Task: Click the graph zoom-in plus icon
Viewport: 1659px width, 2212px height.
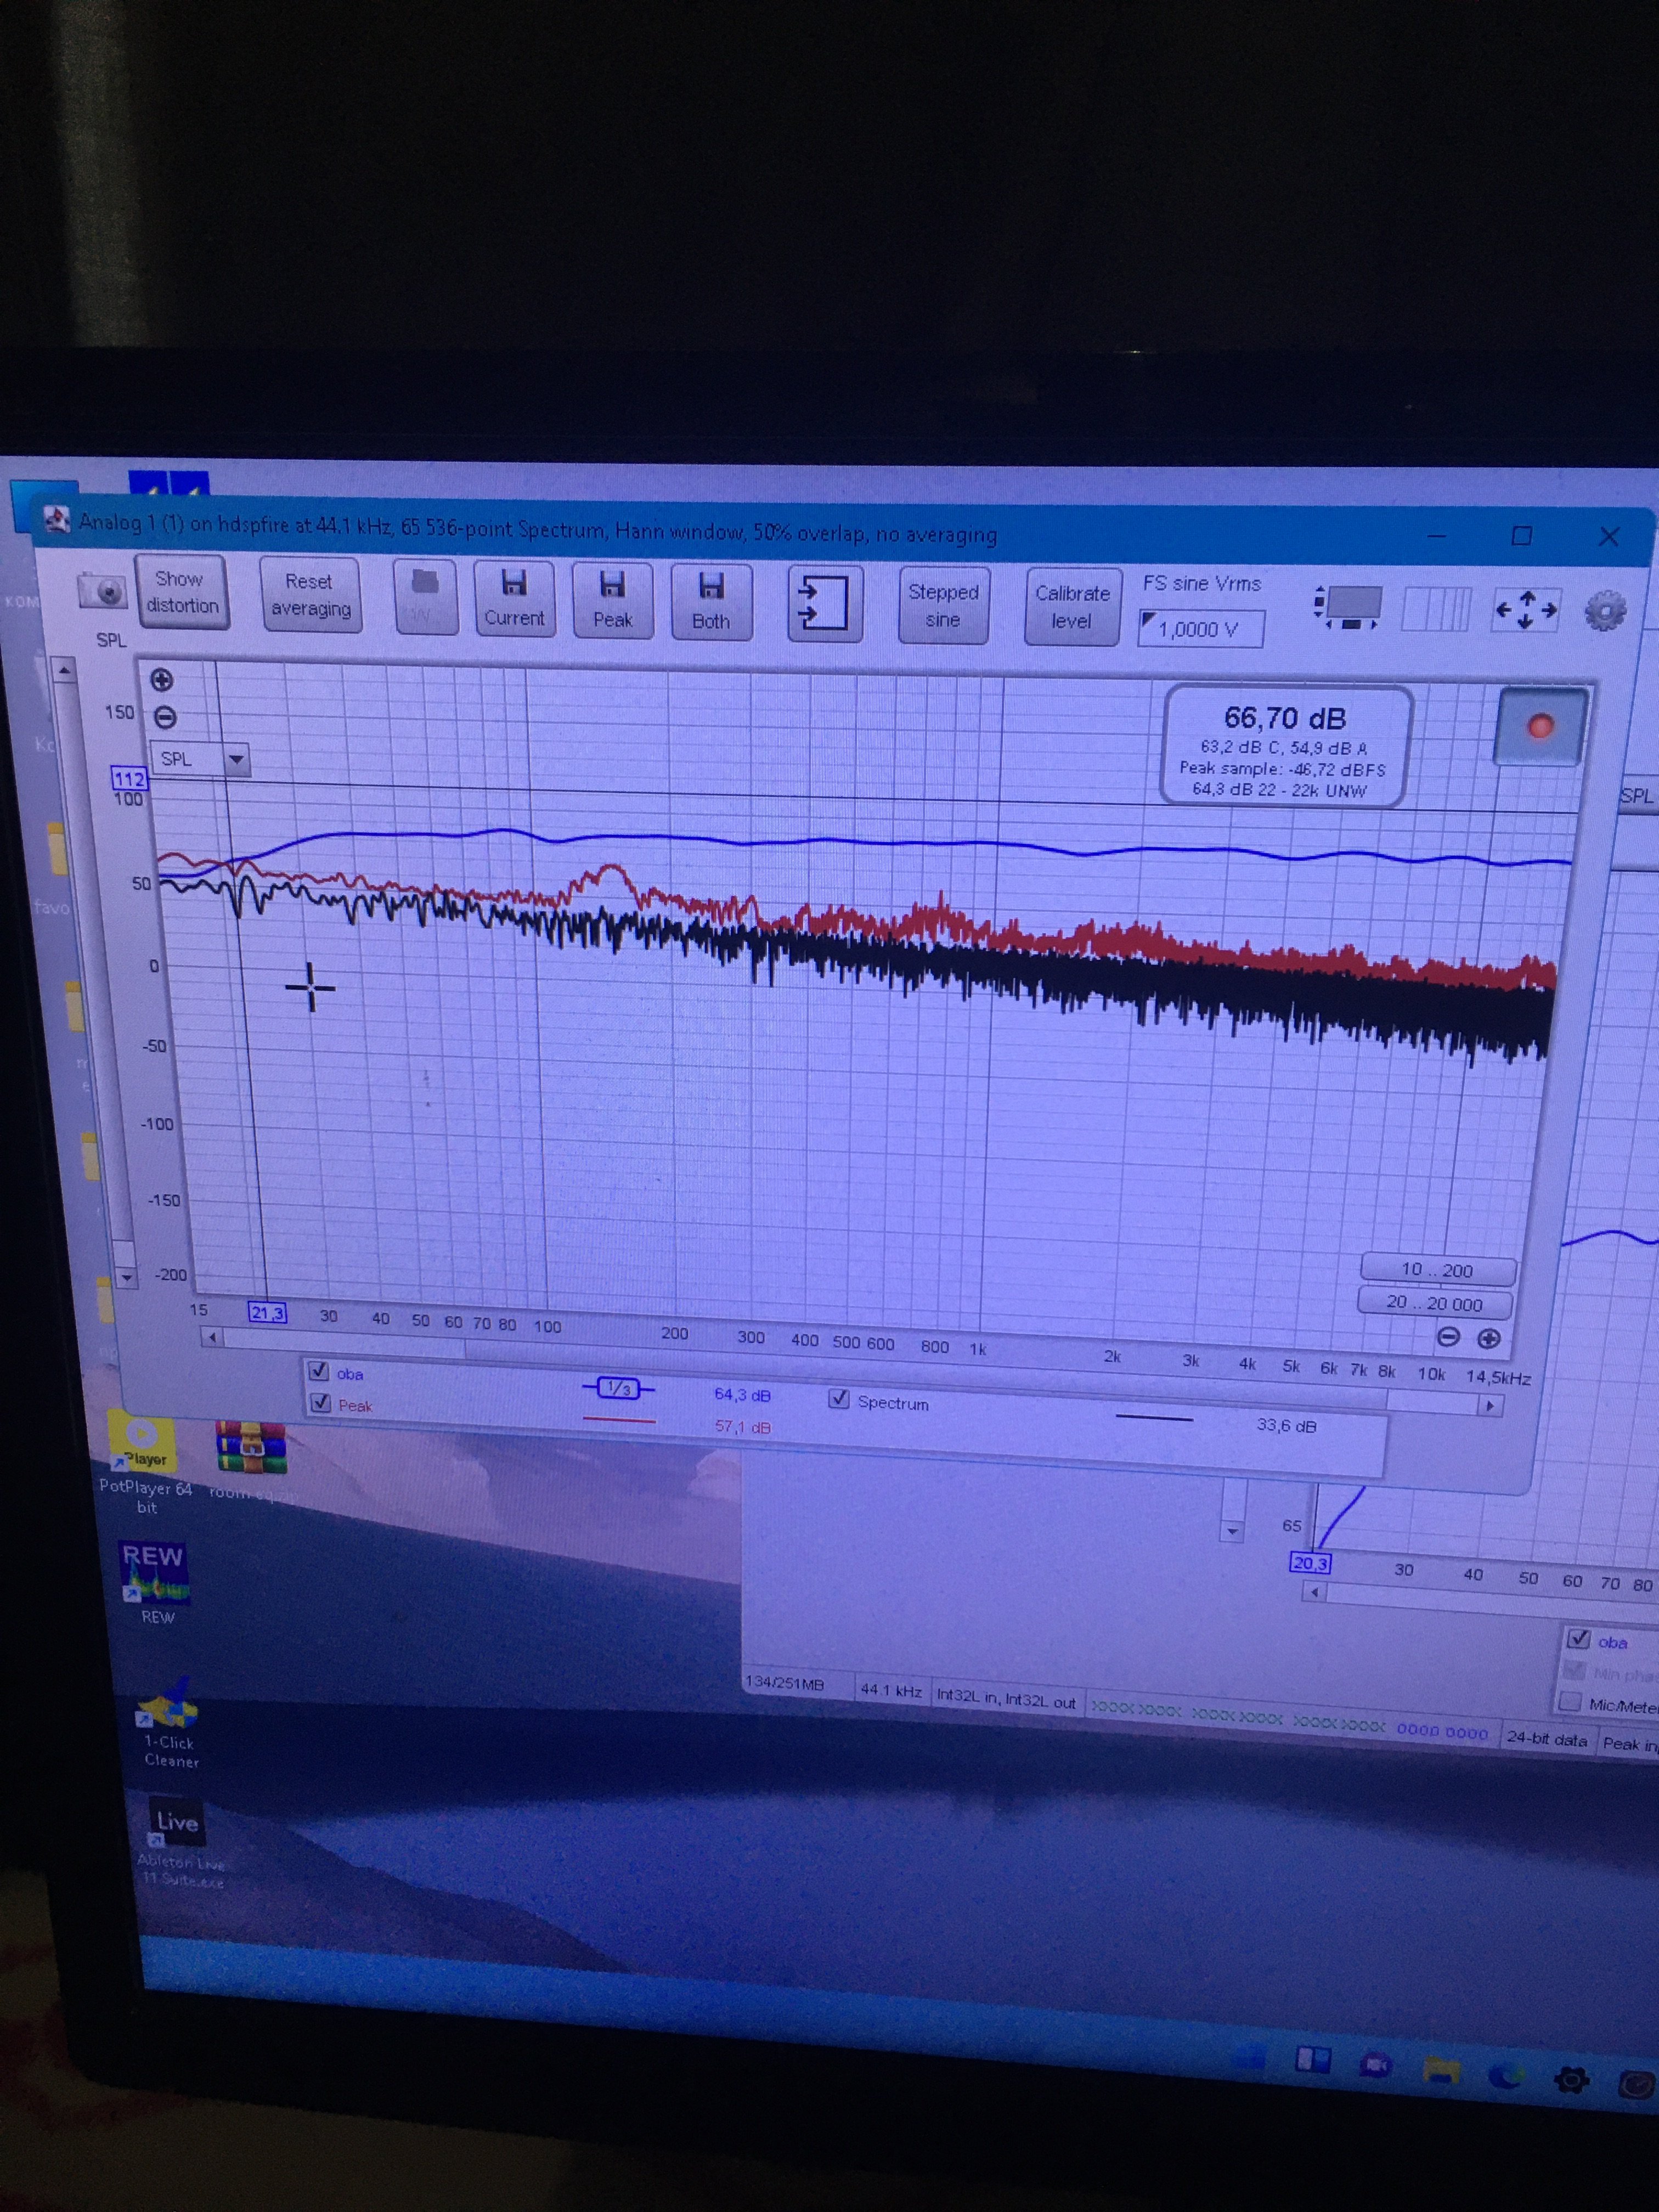Action: pos(161,680)
